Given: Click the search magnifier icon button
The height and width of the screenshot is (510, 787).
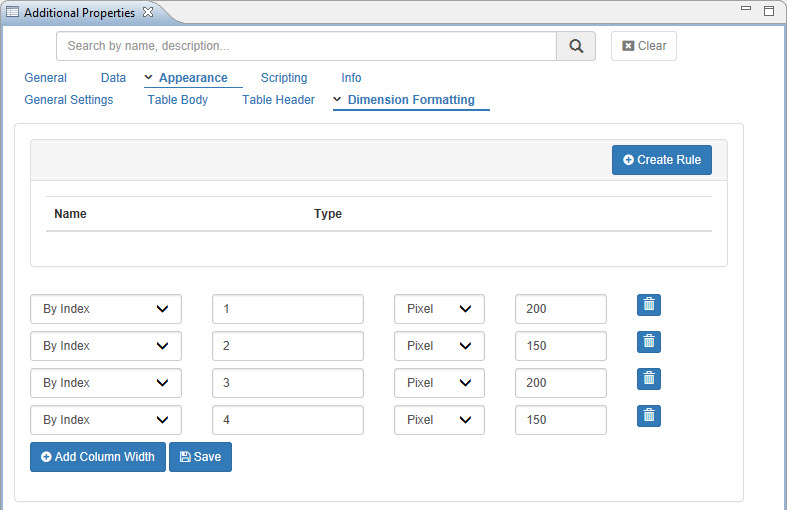Looking at the screenshot, I should coord(575,46).
